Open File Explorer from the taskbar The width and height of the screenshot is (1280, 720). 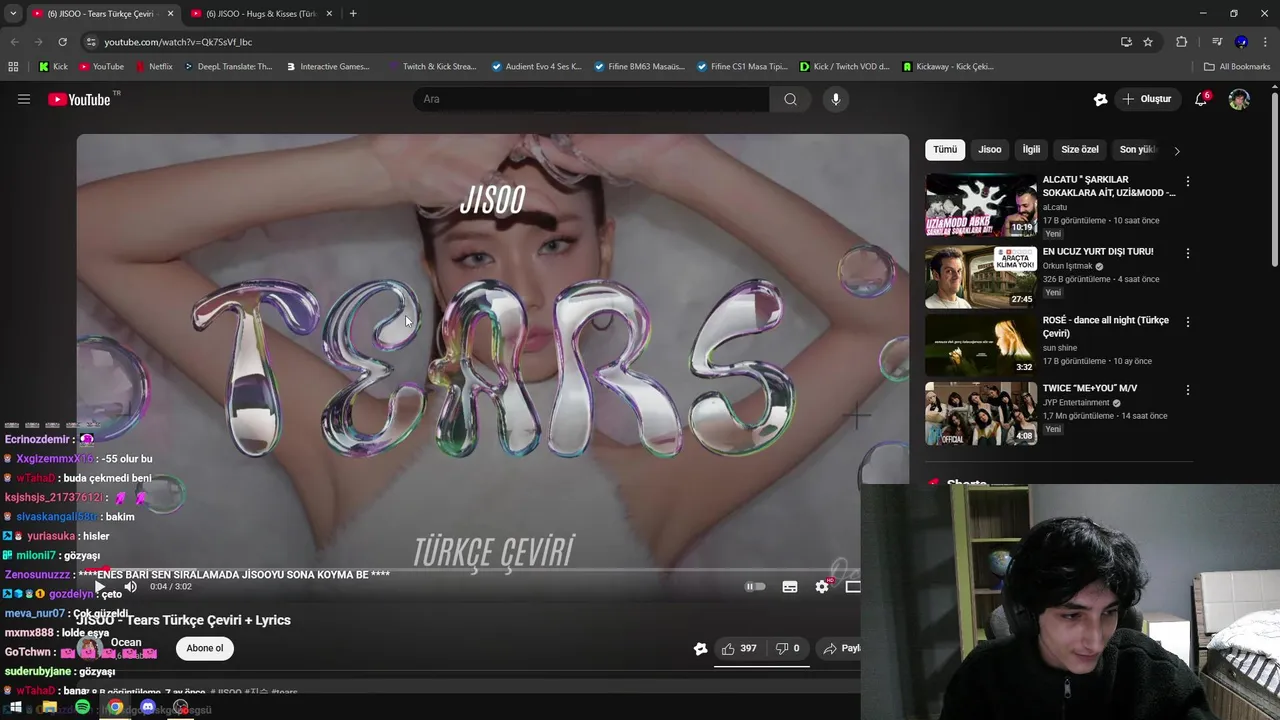click(49, 707)
